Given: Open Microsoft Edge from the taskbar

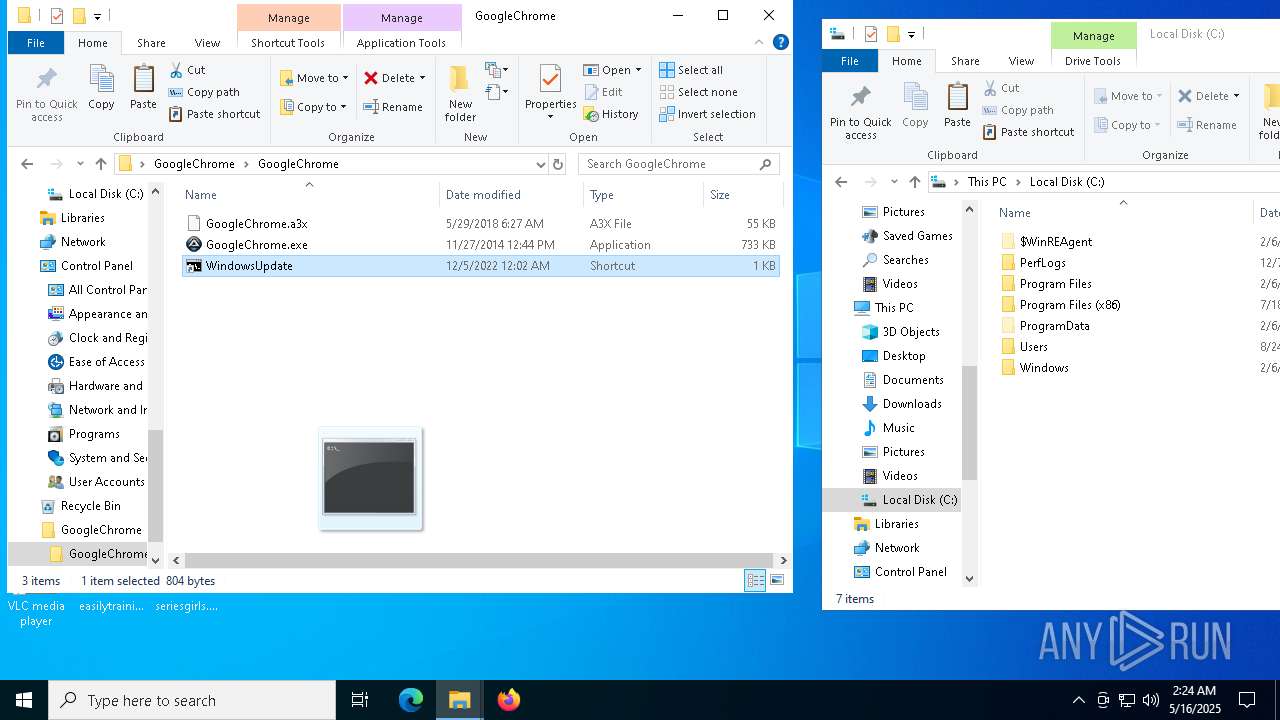Looking at the screenshot, I should pos(411,700).
